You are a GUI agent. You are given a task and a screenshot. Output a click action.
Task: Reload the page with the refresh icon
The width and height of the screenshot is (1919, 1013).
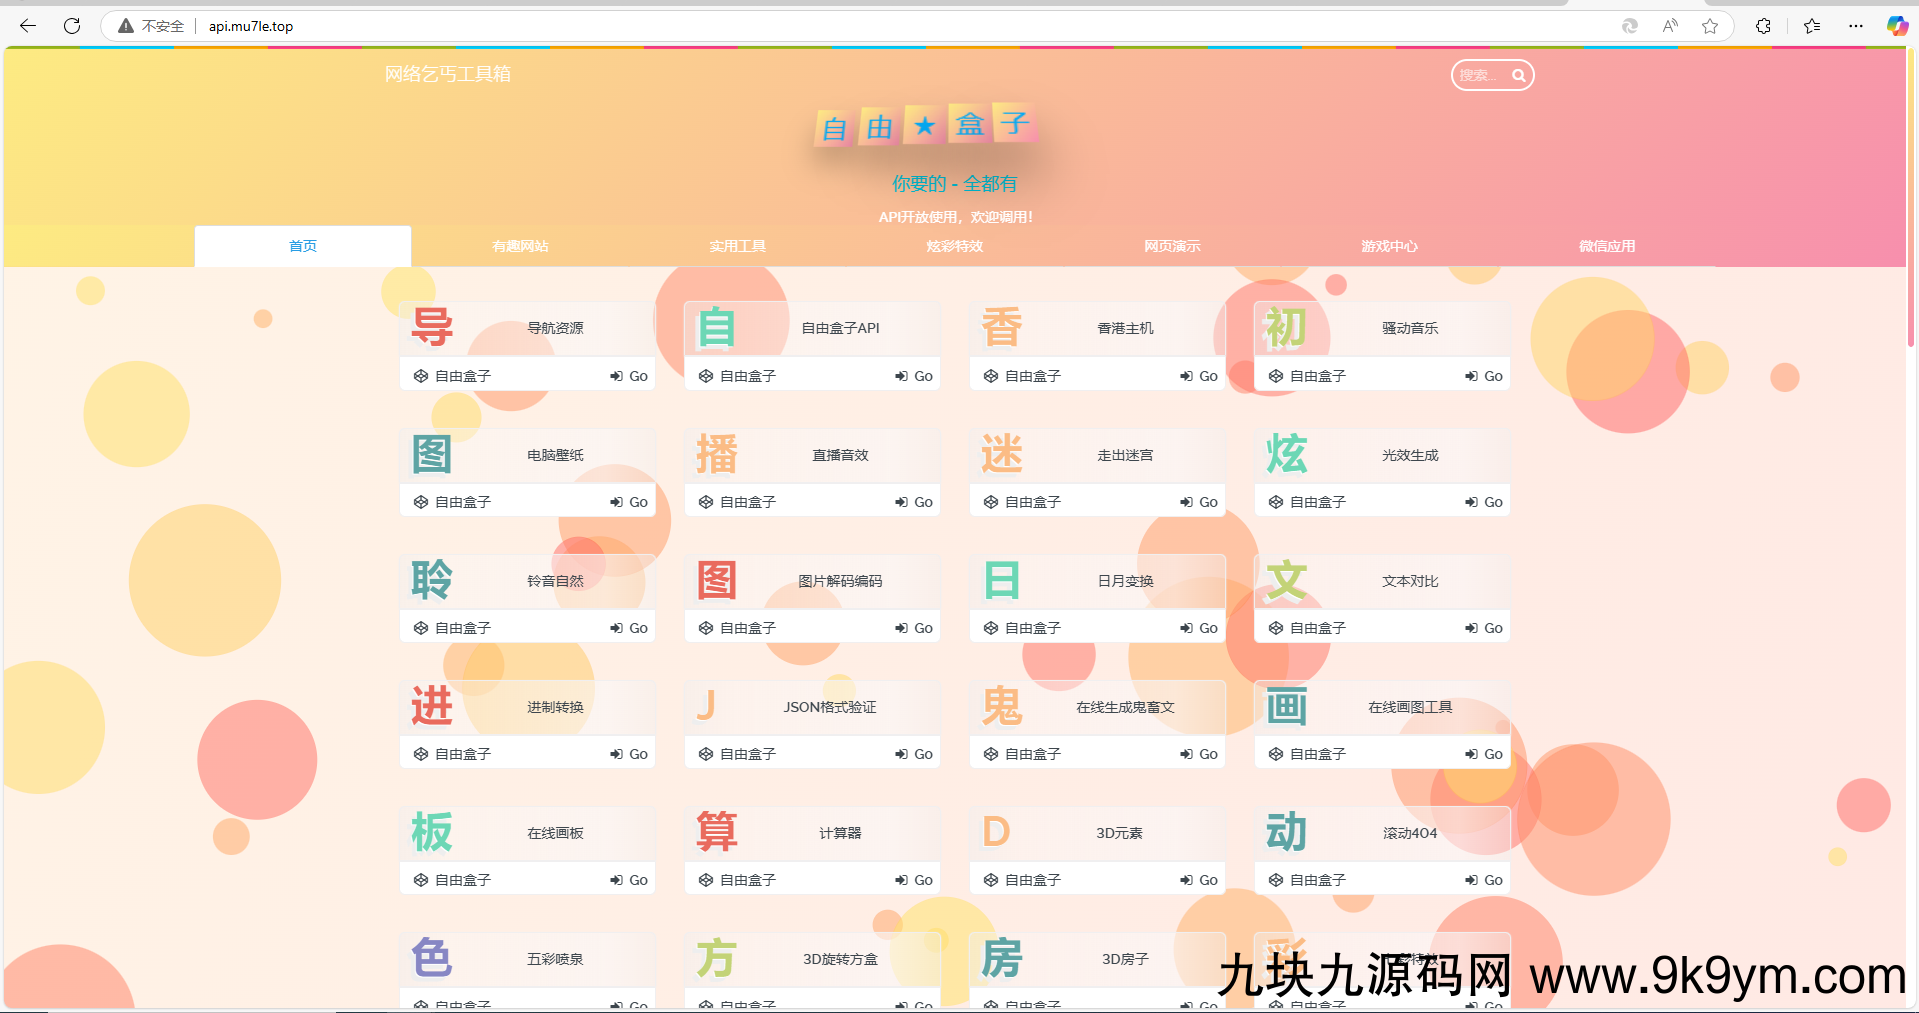click(x=72, y=26)
